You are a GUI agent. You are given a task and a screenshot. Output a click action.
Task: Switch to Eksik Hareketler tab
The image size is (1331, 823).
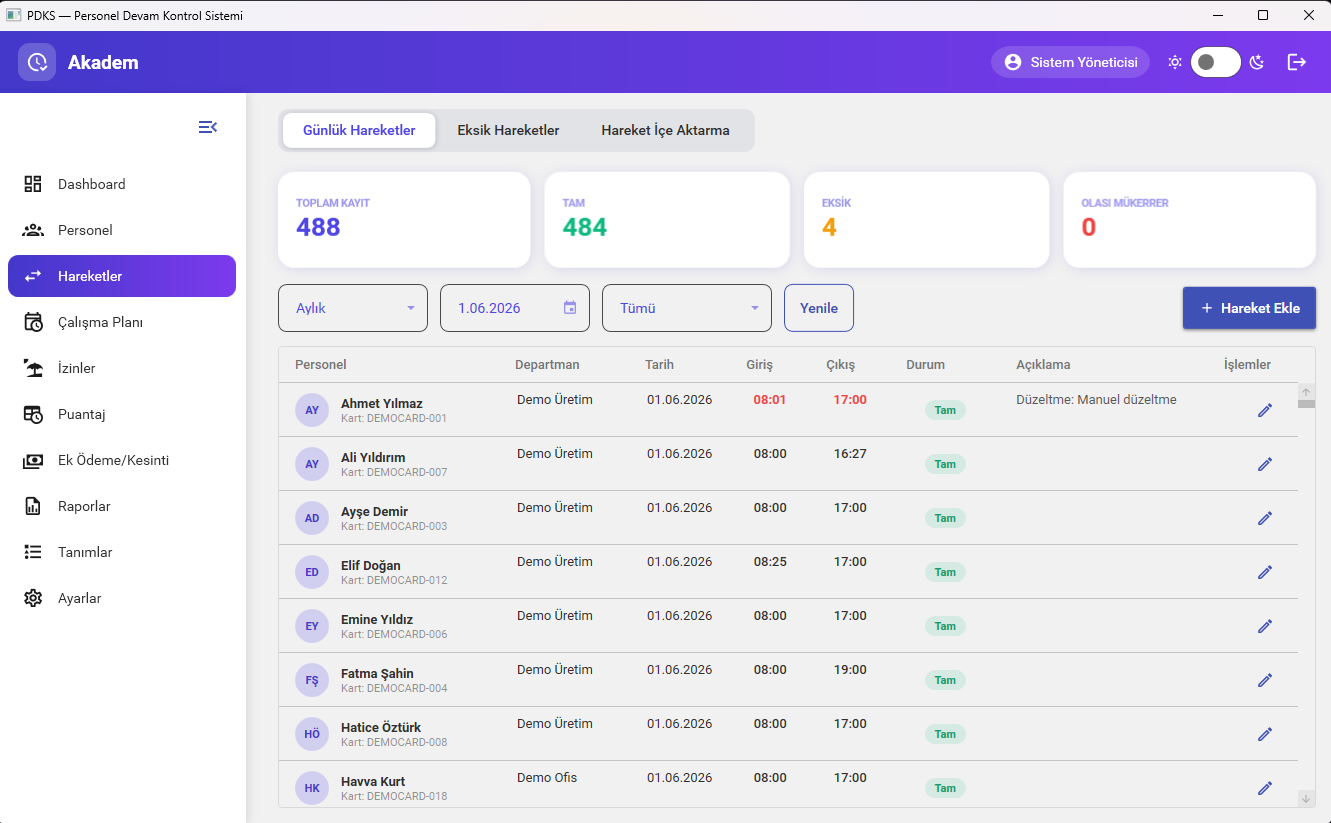click(508, 130)
